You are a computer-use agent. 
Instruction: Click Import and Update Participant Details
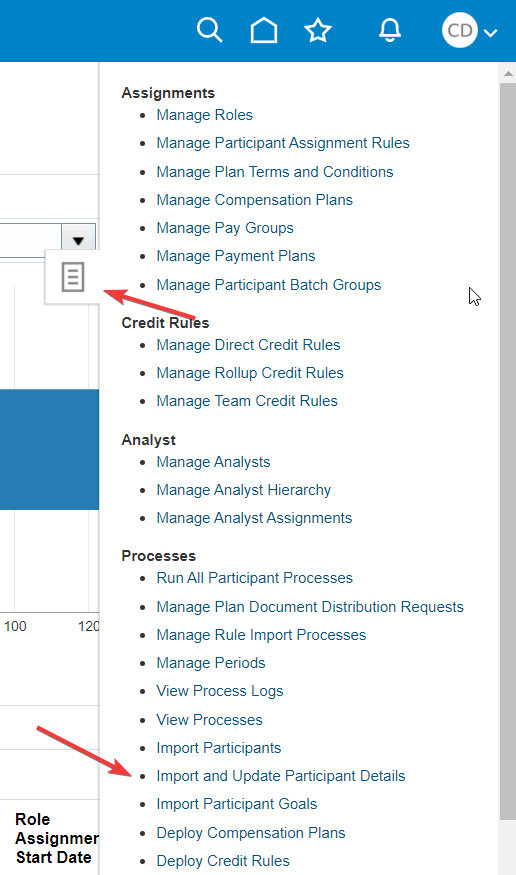[281, 776]
